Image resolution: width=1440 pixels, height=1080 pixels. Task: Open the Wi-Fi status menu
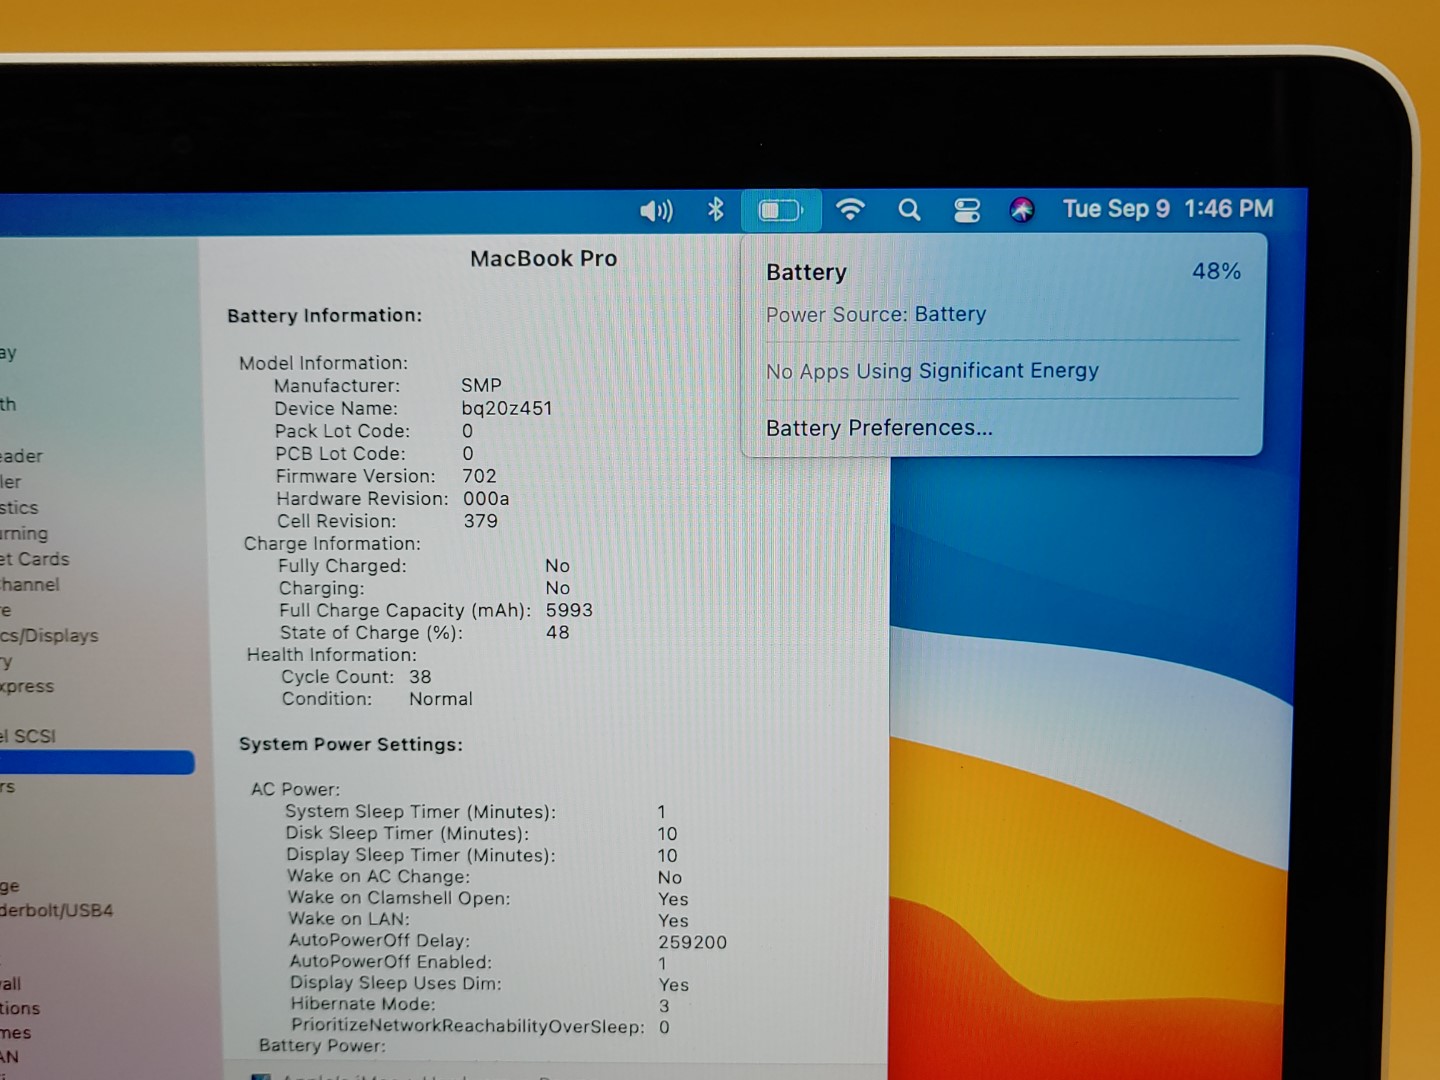(850, 209)
